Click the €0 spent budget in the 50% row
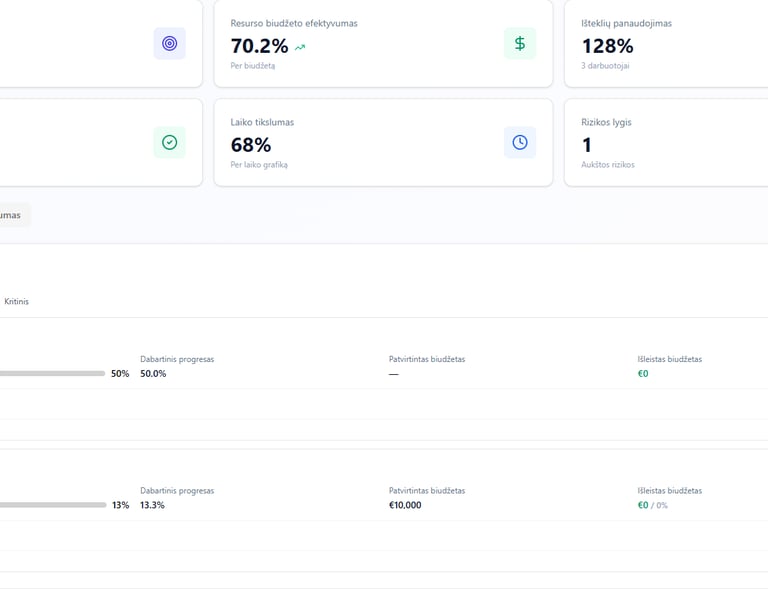 (x=643, y=374)
